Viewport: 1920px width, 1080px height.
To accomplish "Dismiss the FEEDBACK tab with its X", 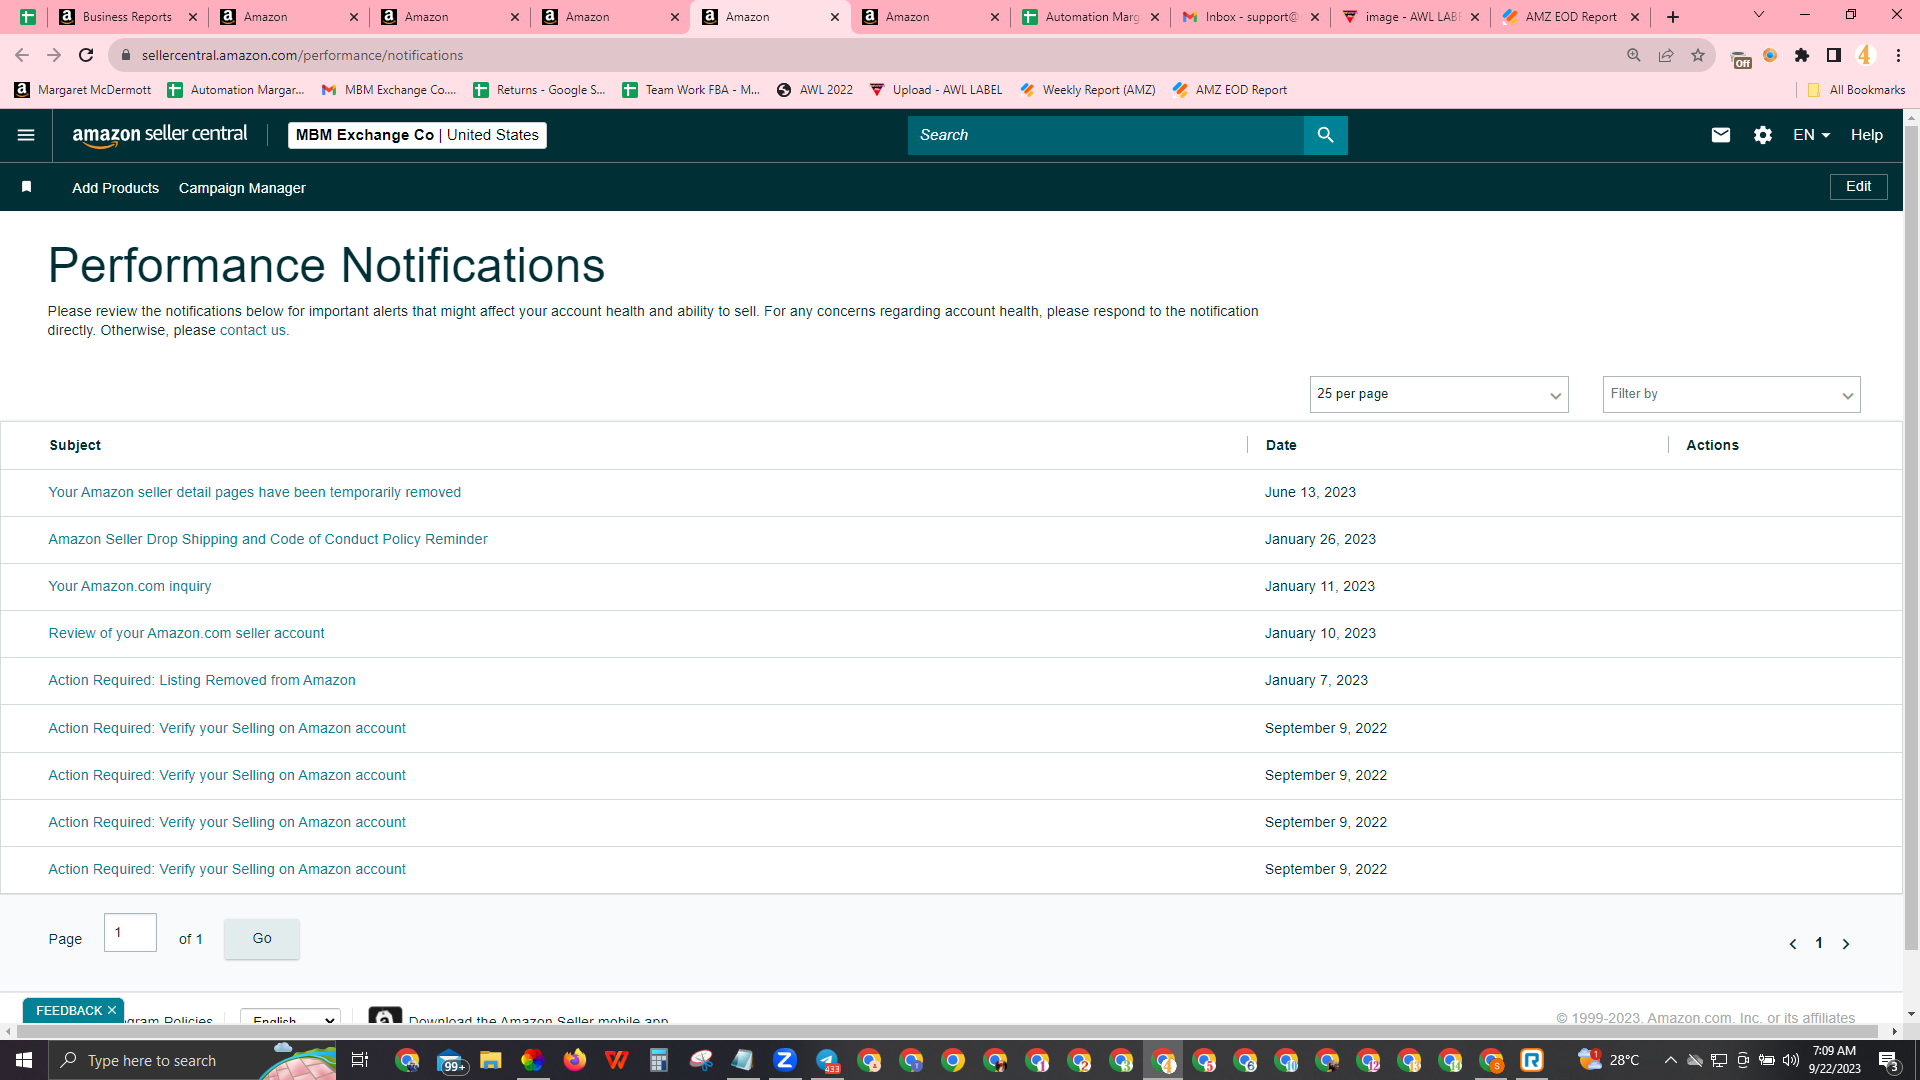I will [112, 1010].
